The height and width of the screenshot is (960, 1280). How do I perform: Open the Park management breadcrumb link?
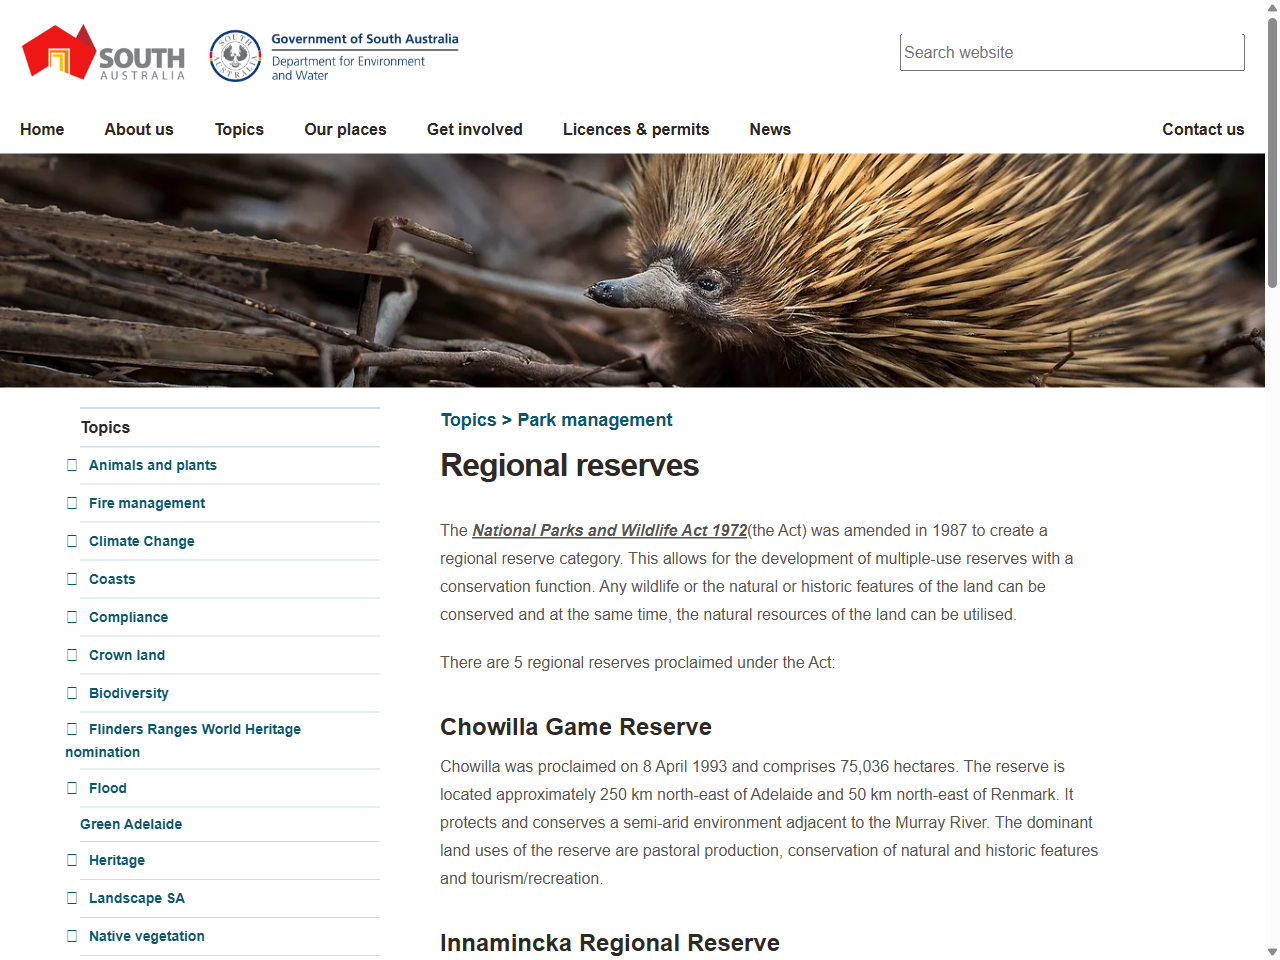pyautogui.click(x=594, y=420)
